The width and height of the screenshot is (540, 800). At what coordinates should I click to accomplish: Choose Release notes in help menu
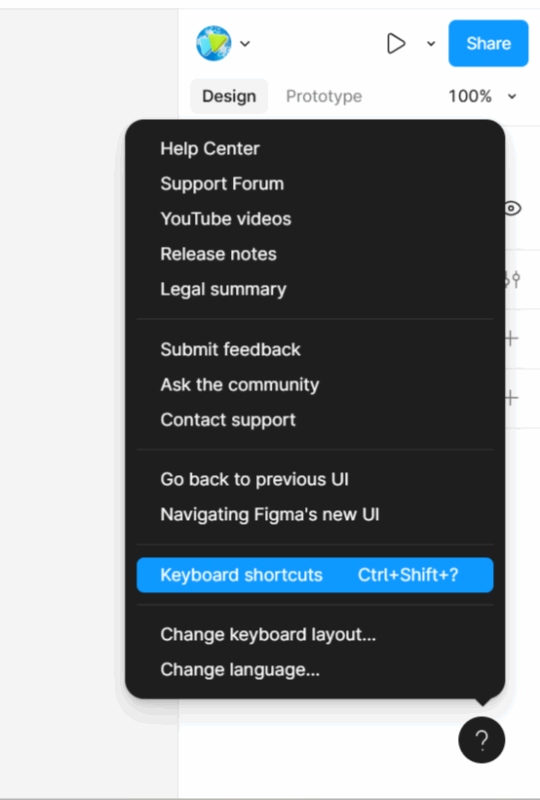click(x=315, y=254)
